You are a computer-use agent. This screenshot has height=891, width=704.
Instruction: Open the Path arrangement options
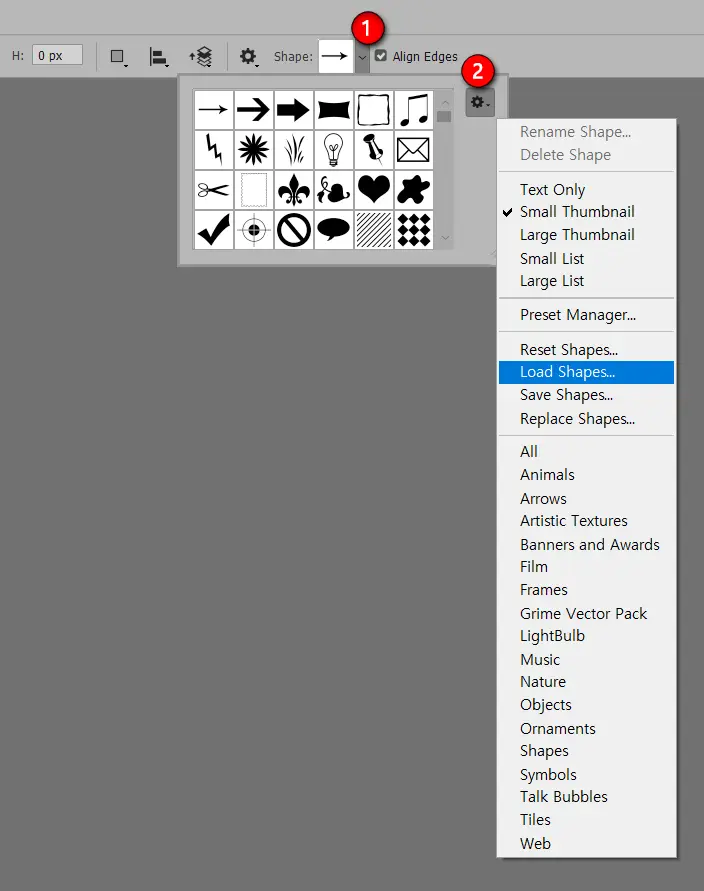click(201, 57)
